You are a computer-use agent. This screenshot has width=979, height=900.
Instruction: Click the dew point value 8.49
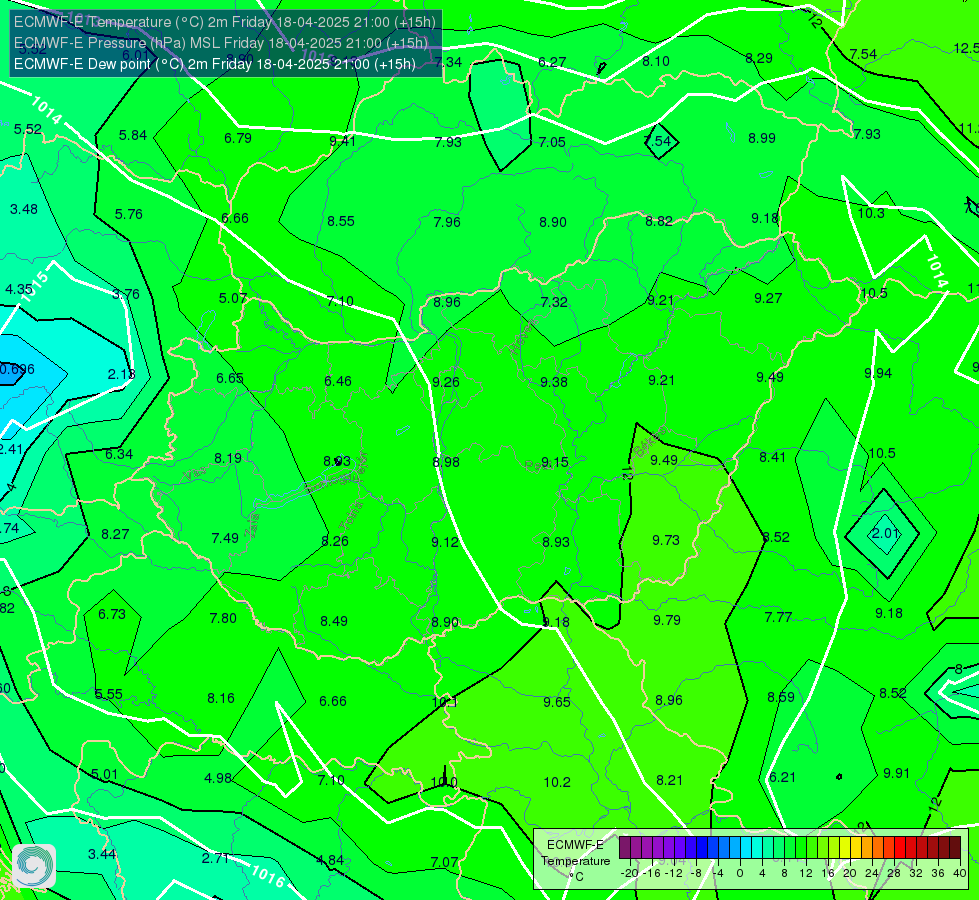[x=334, y=621]
